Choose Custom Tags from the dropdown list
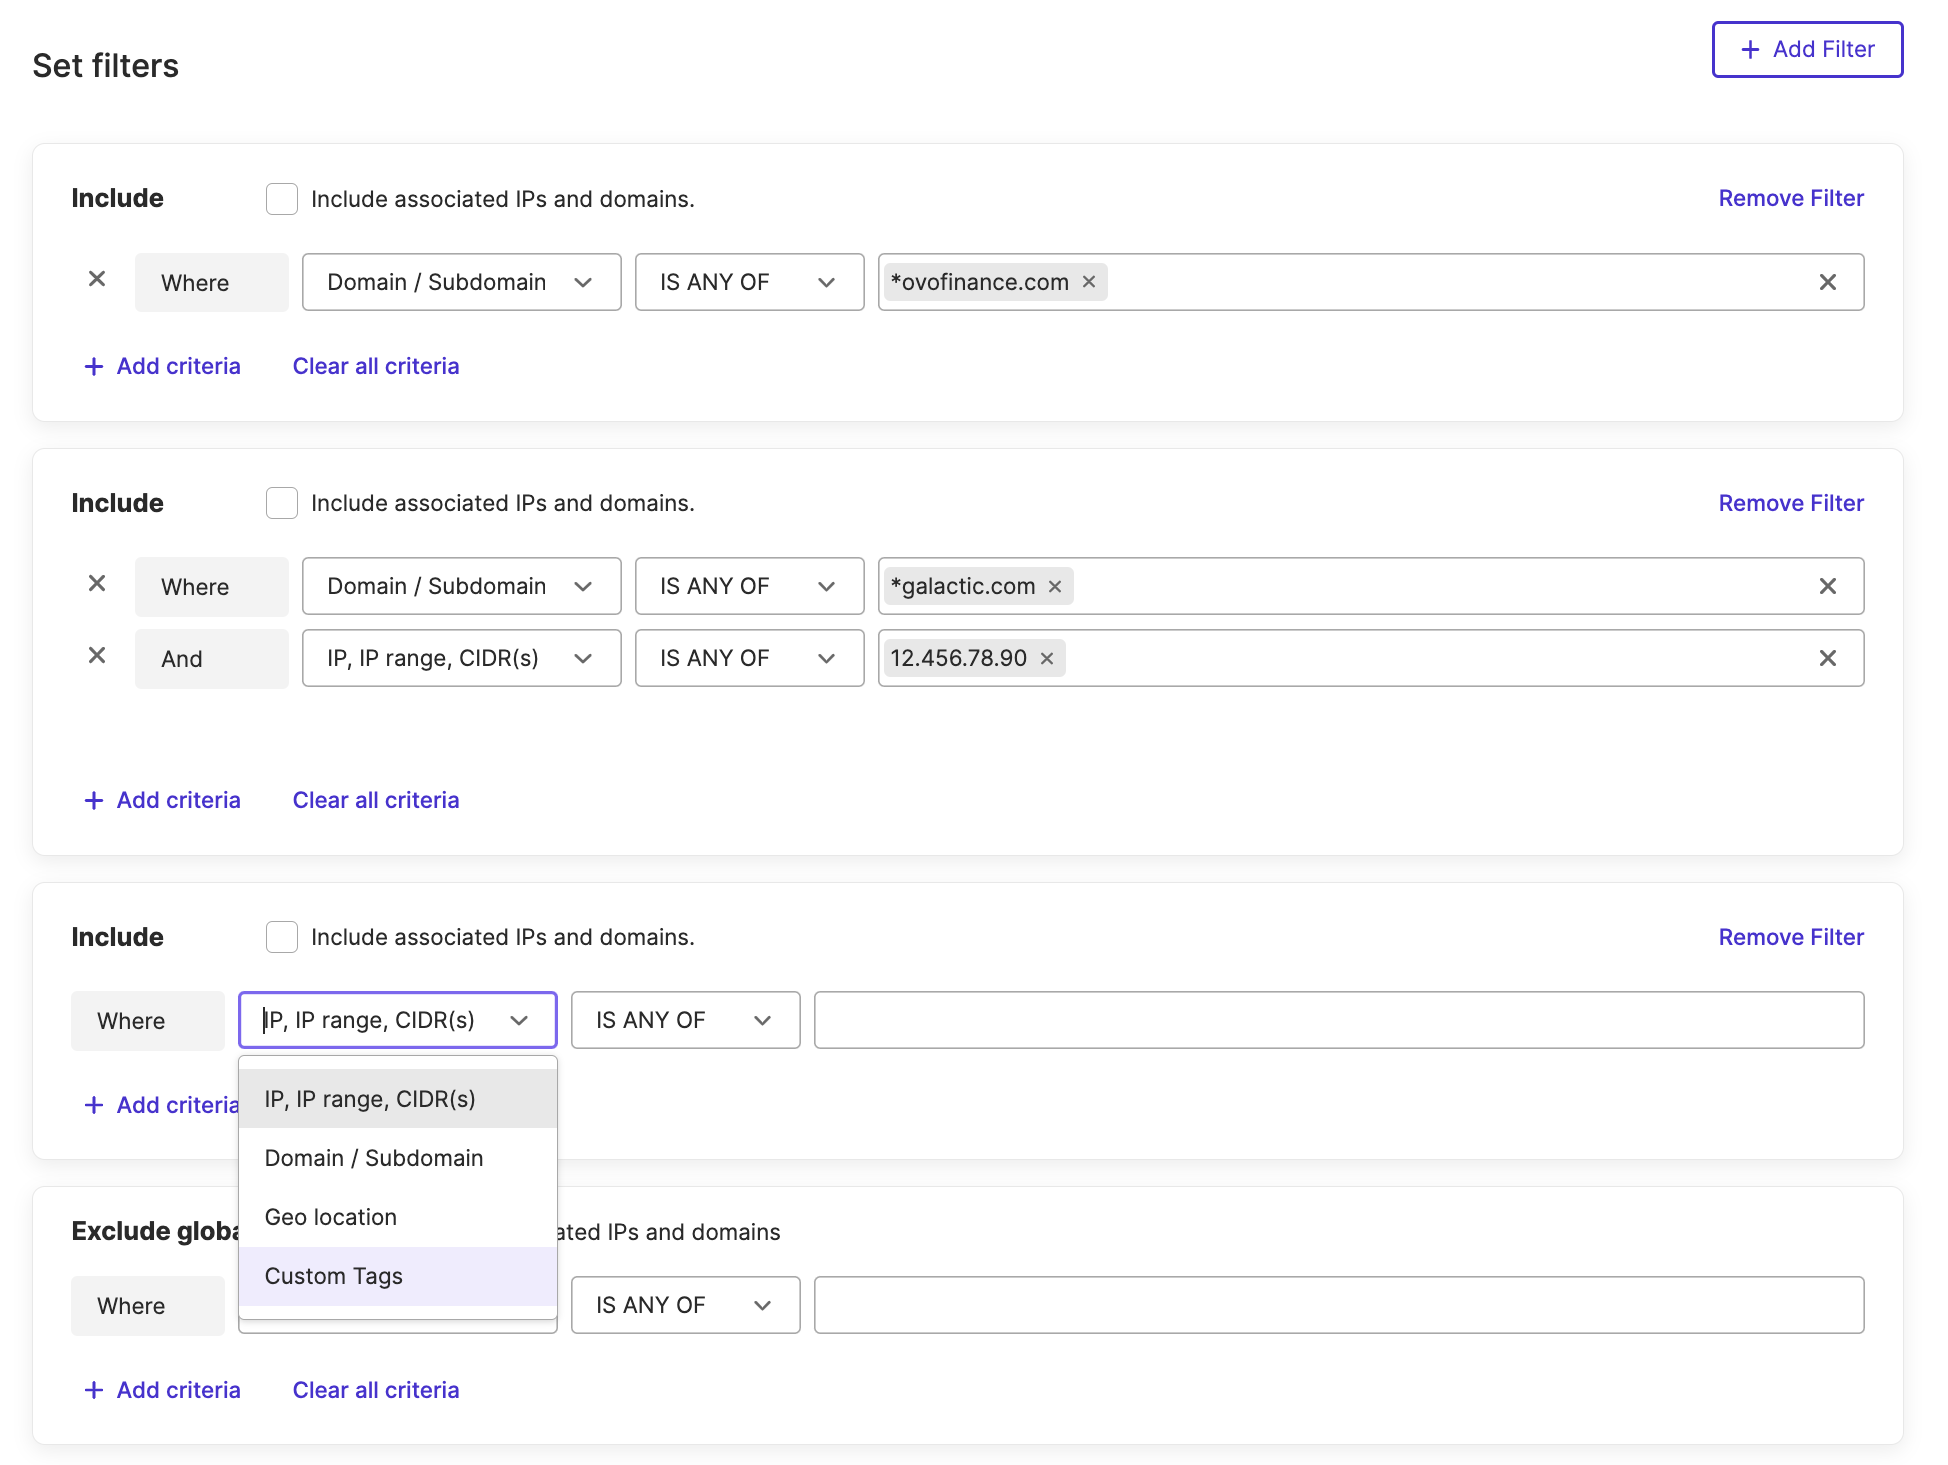Image resolution: width=1948 pixels, height=1465 pixels. tap(398, 1276)
